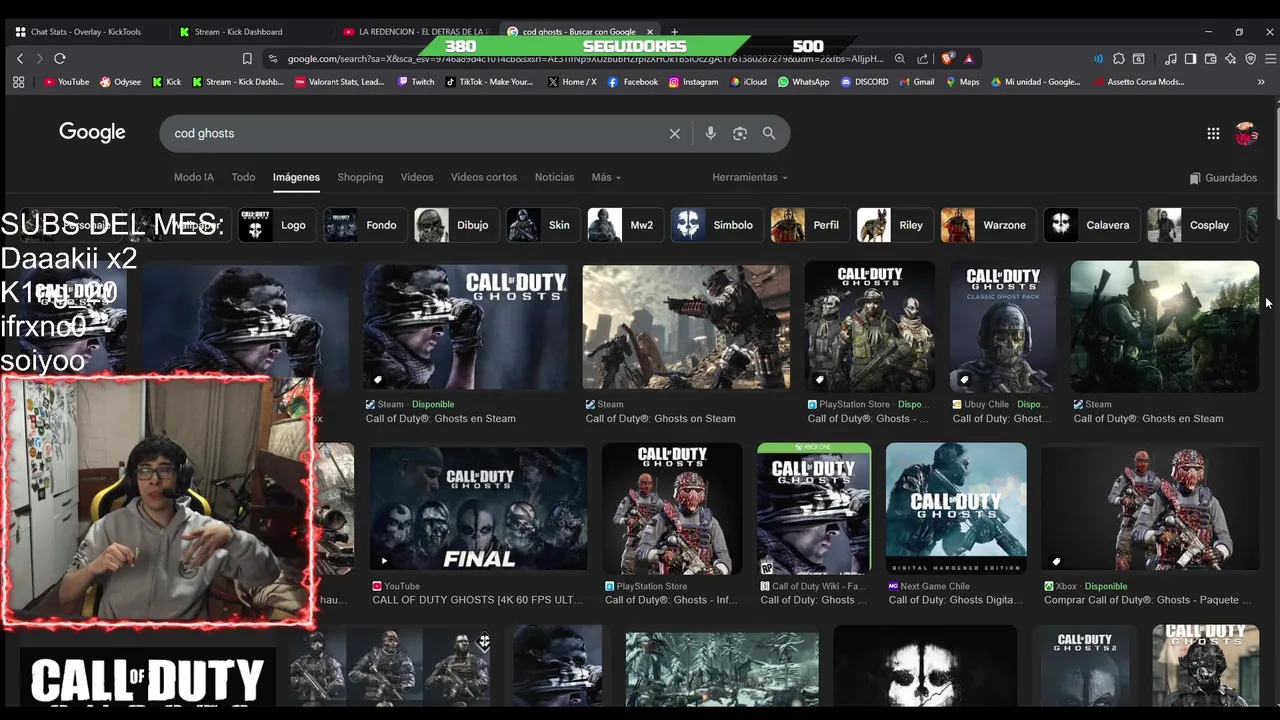
Task: Toggle the browser sidebar panel icon
Action: click(x=1190, y=59)
